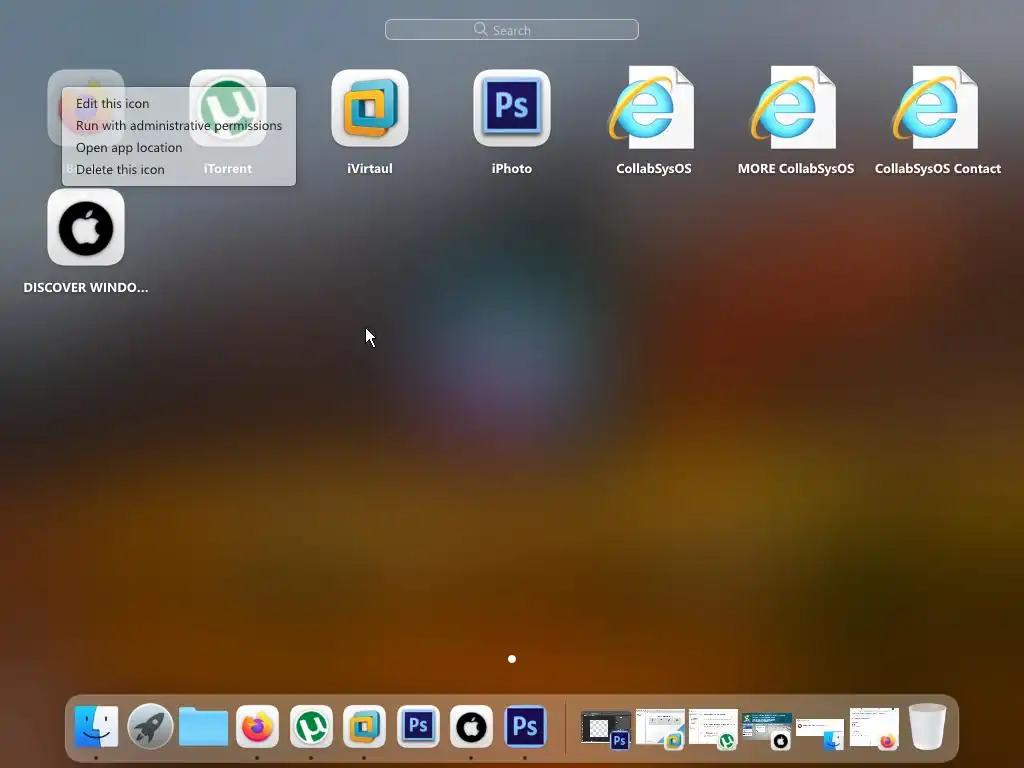The height and width of the screenshot is (768, 1024).
Task: Open the Finder icon in the dock
Action: 96,726
